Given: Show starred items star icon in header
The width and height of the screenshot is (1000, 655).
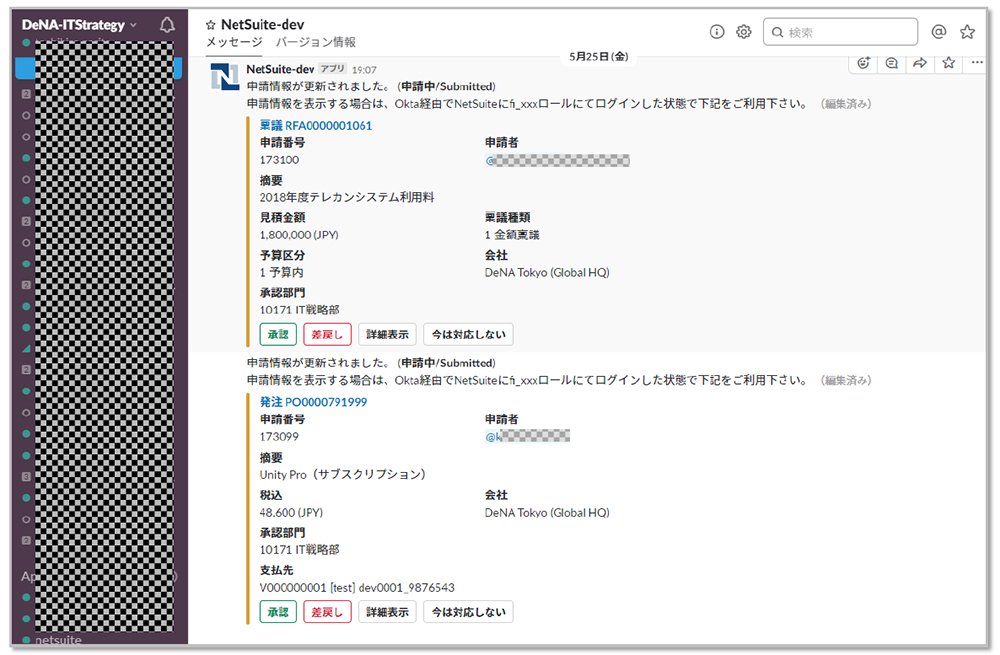Looking at the screenshot, I should pos(967,31).
